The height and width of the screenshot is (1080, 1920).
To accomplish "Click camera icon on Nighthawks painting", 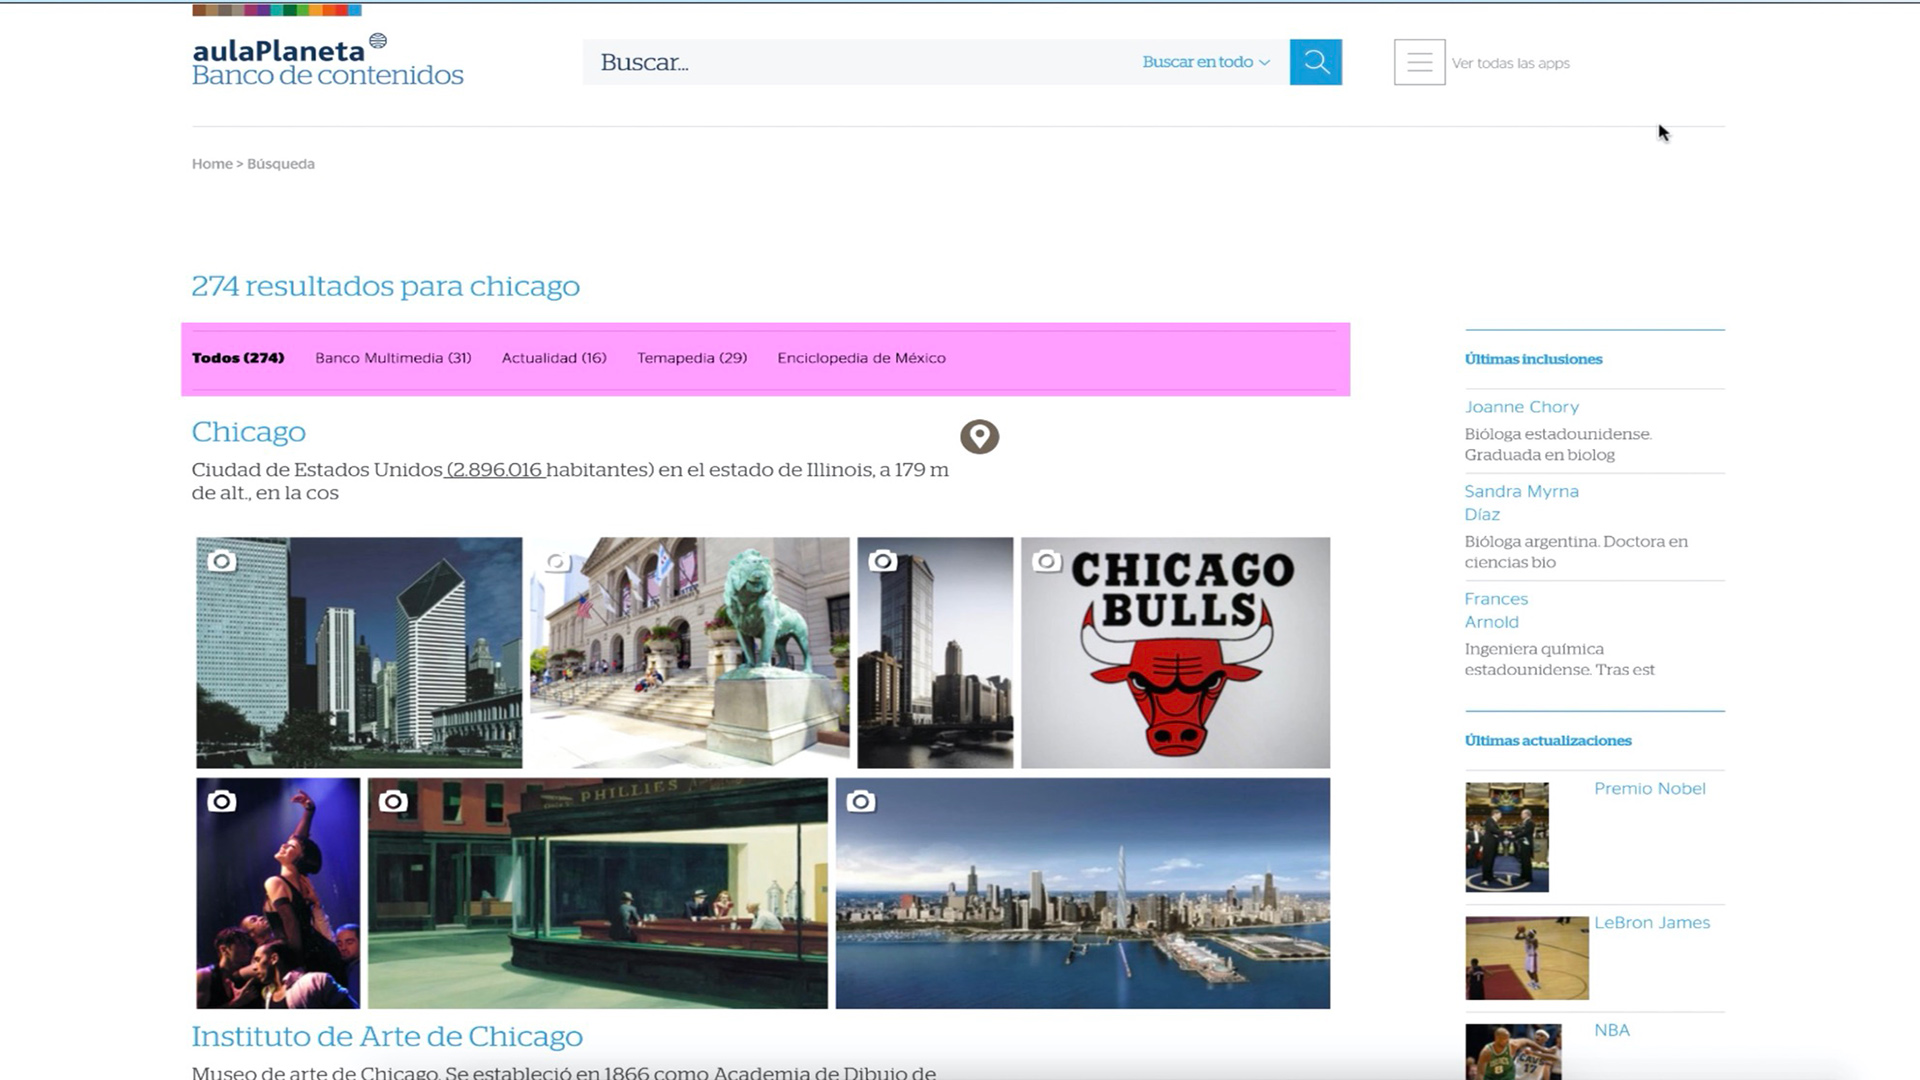I will point(393,801).
